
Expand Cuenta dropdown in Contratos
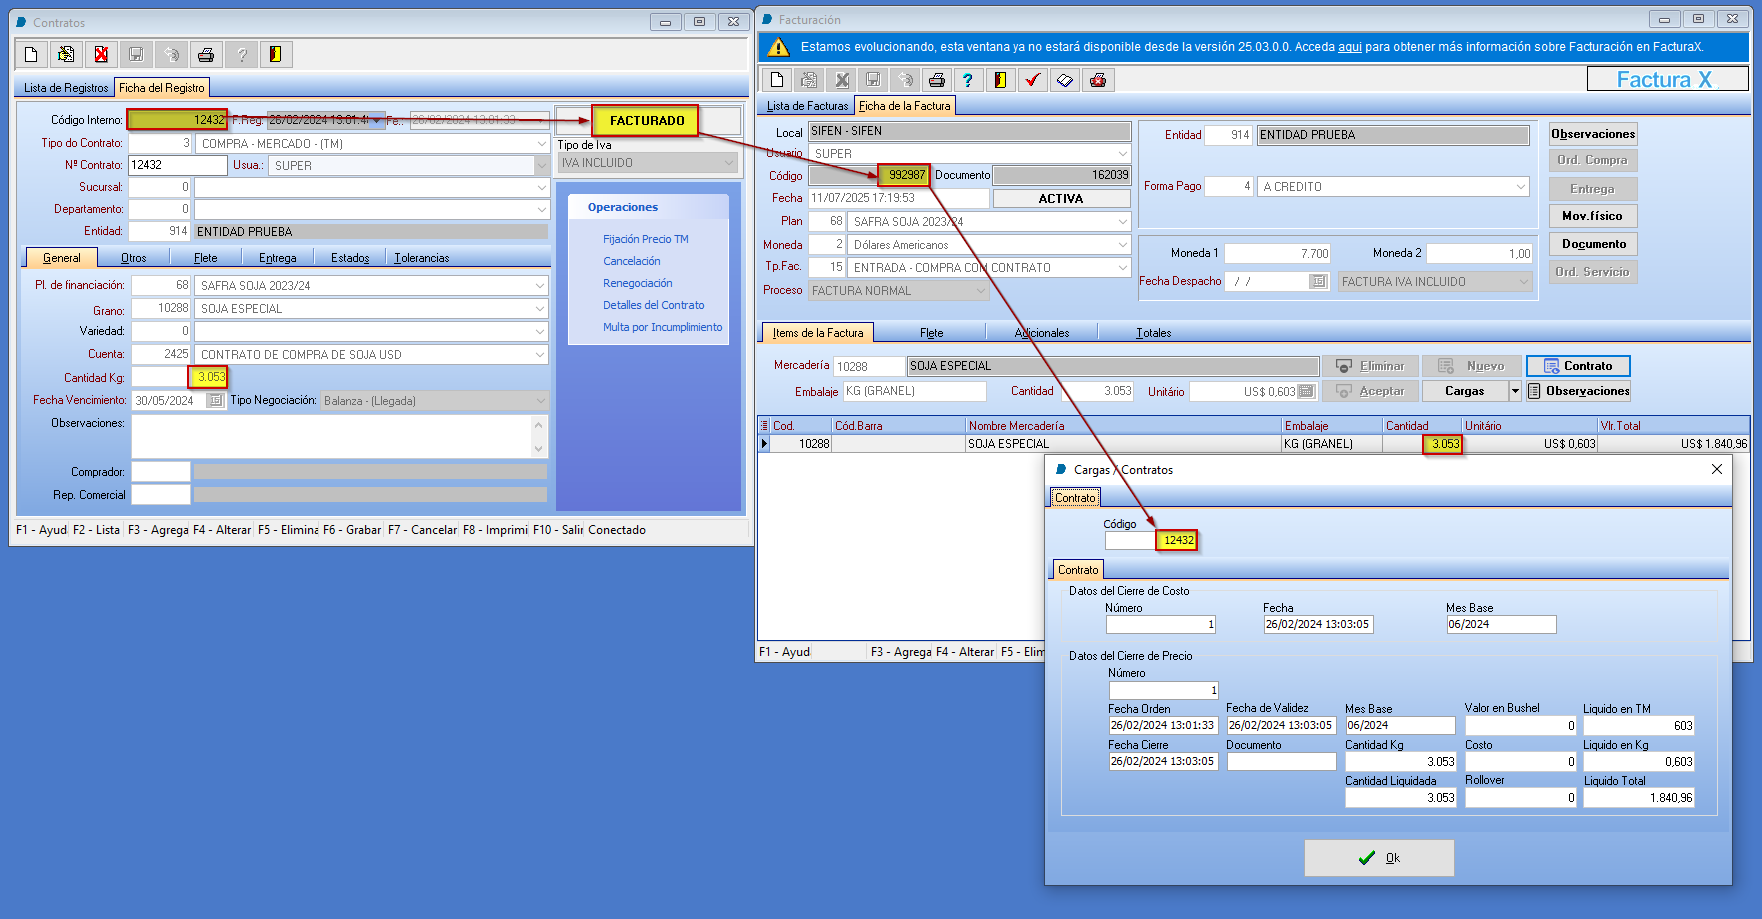pos(541,355)
